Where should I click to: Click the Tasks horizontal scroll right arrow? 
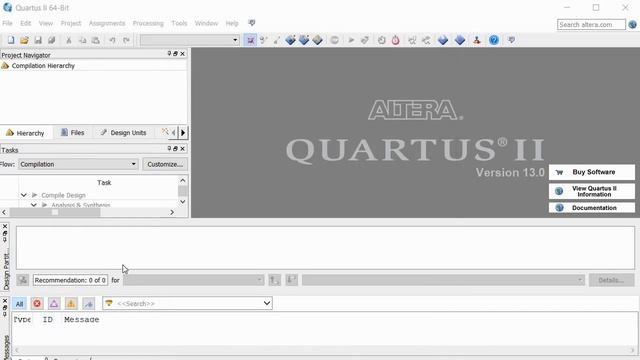[172, 212]
